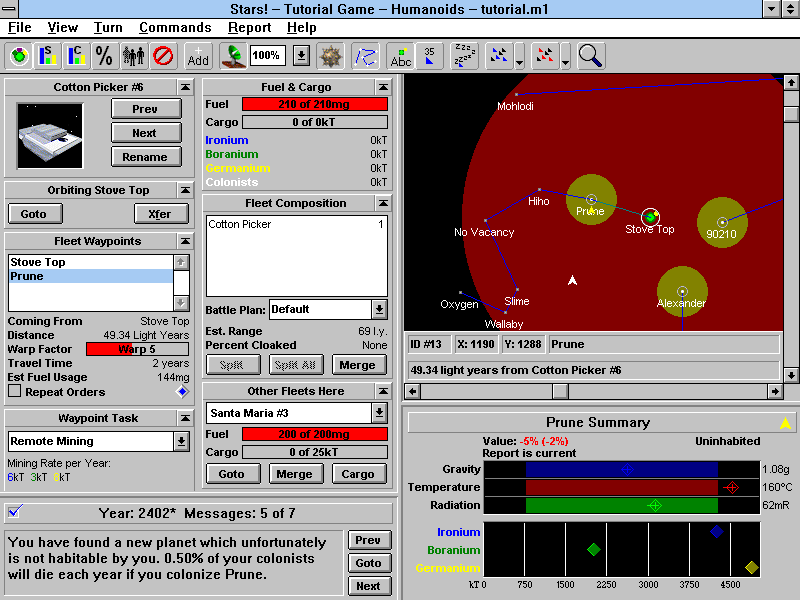Select the normal planet view icon
The width and height of the screenshot is (800, 600).
pyautogui.click(x=19, y=56)
